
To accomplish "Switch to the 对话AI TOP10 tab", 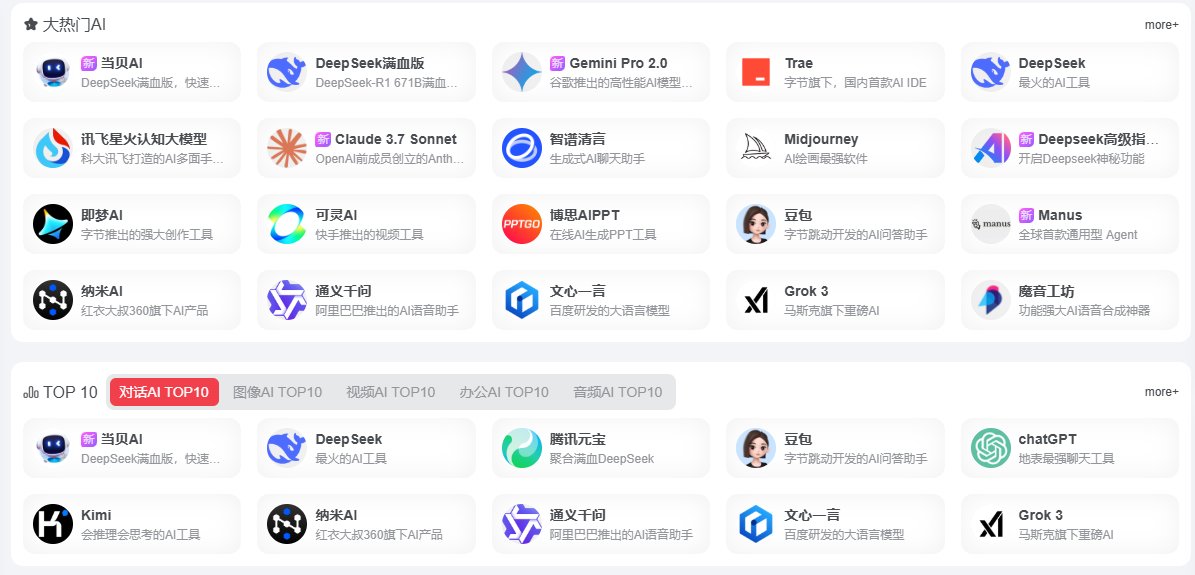I will coord(164,392).
